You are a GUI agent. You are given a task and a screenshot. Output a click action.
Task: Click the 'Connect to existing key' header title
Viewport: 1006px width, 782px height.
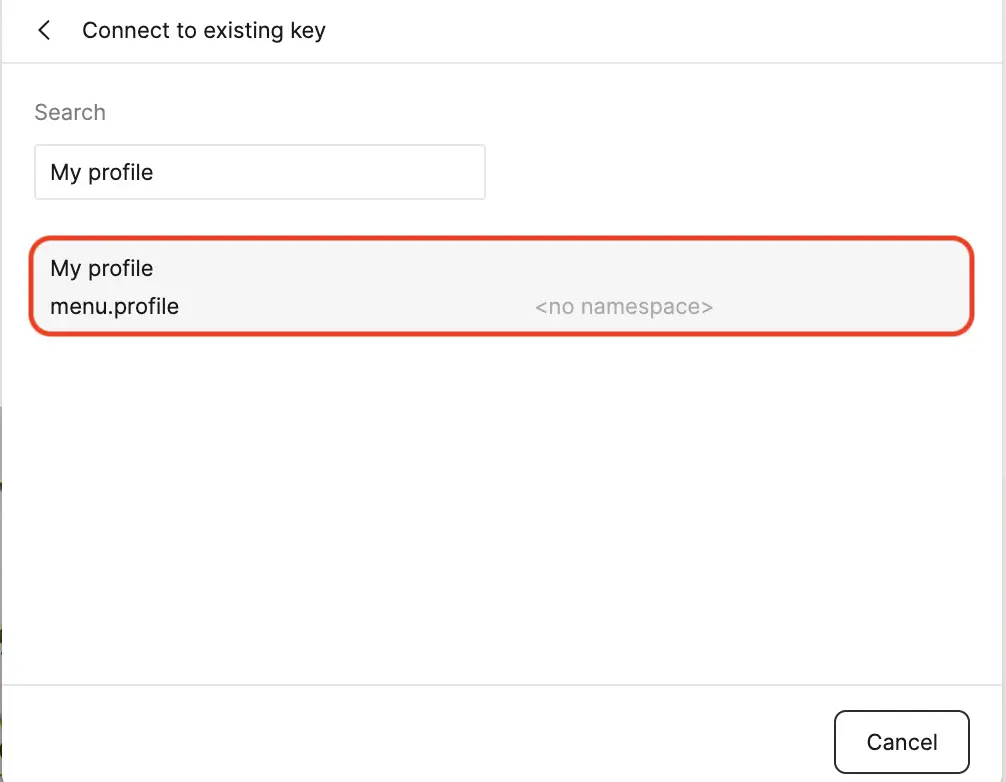click(x=204, y=31)
